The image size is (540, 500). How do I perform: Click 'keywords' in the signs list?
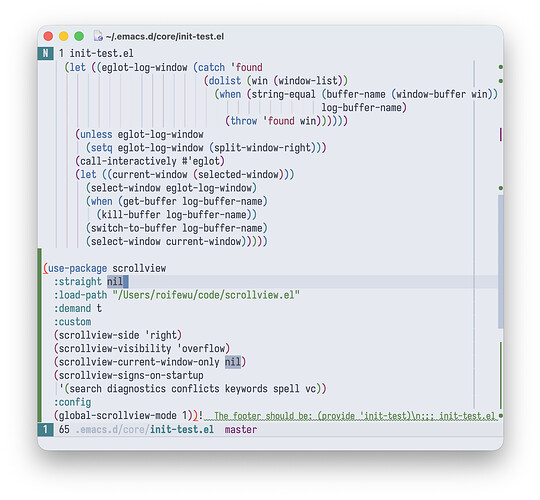[x=246, y=389]
